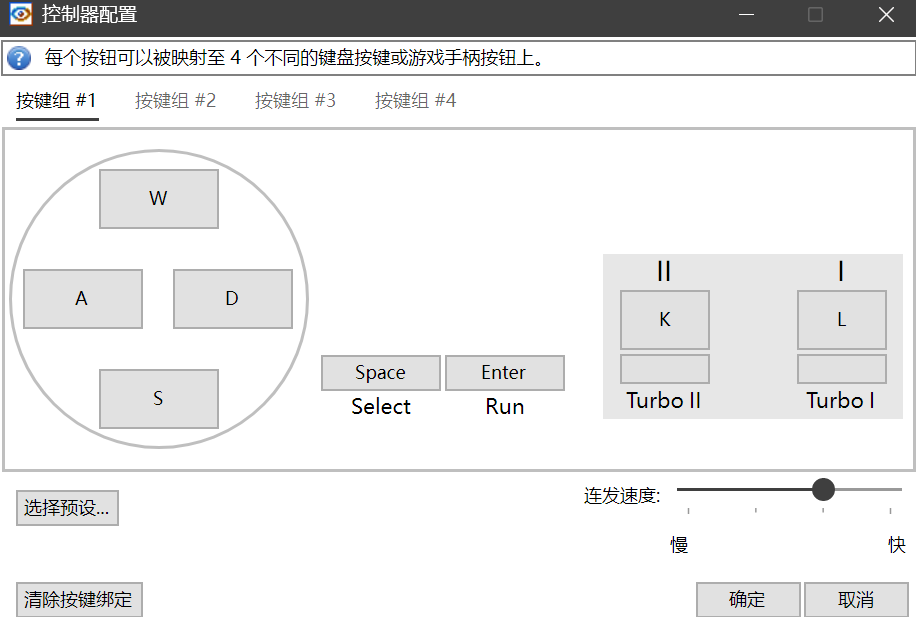
Task: Switch to the 按键组 #3 tab
Action: point(295,100)
